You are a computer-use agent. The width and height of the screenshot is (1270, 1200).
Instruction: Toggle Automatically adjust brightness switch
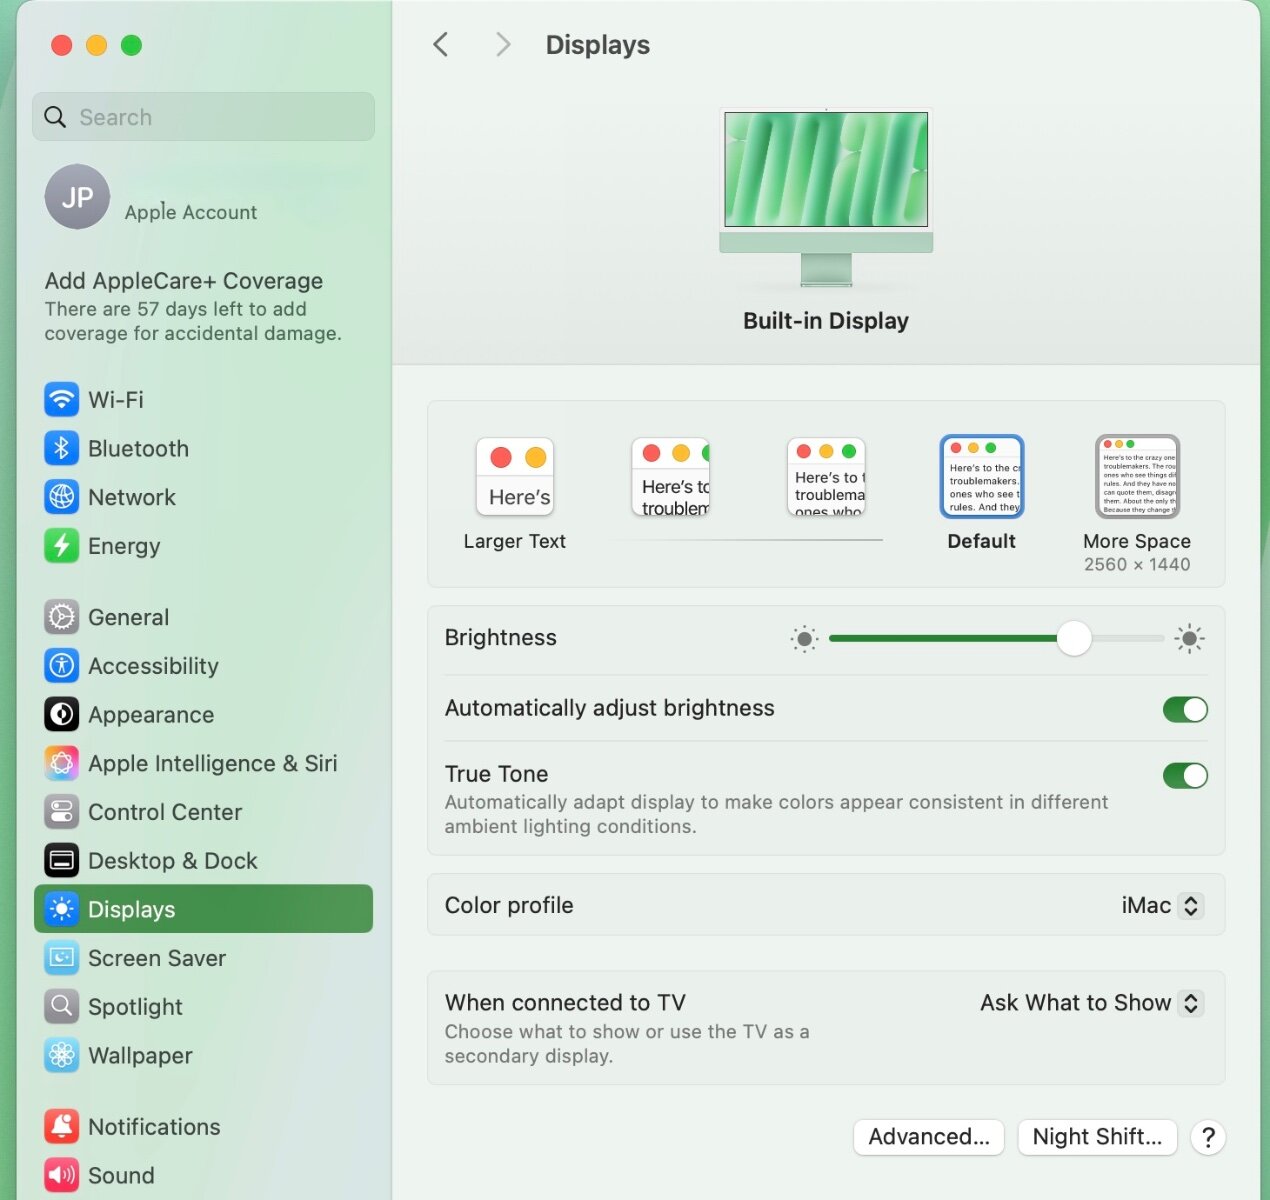point(1185,710)
